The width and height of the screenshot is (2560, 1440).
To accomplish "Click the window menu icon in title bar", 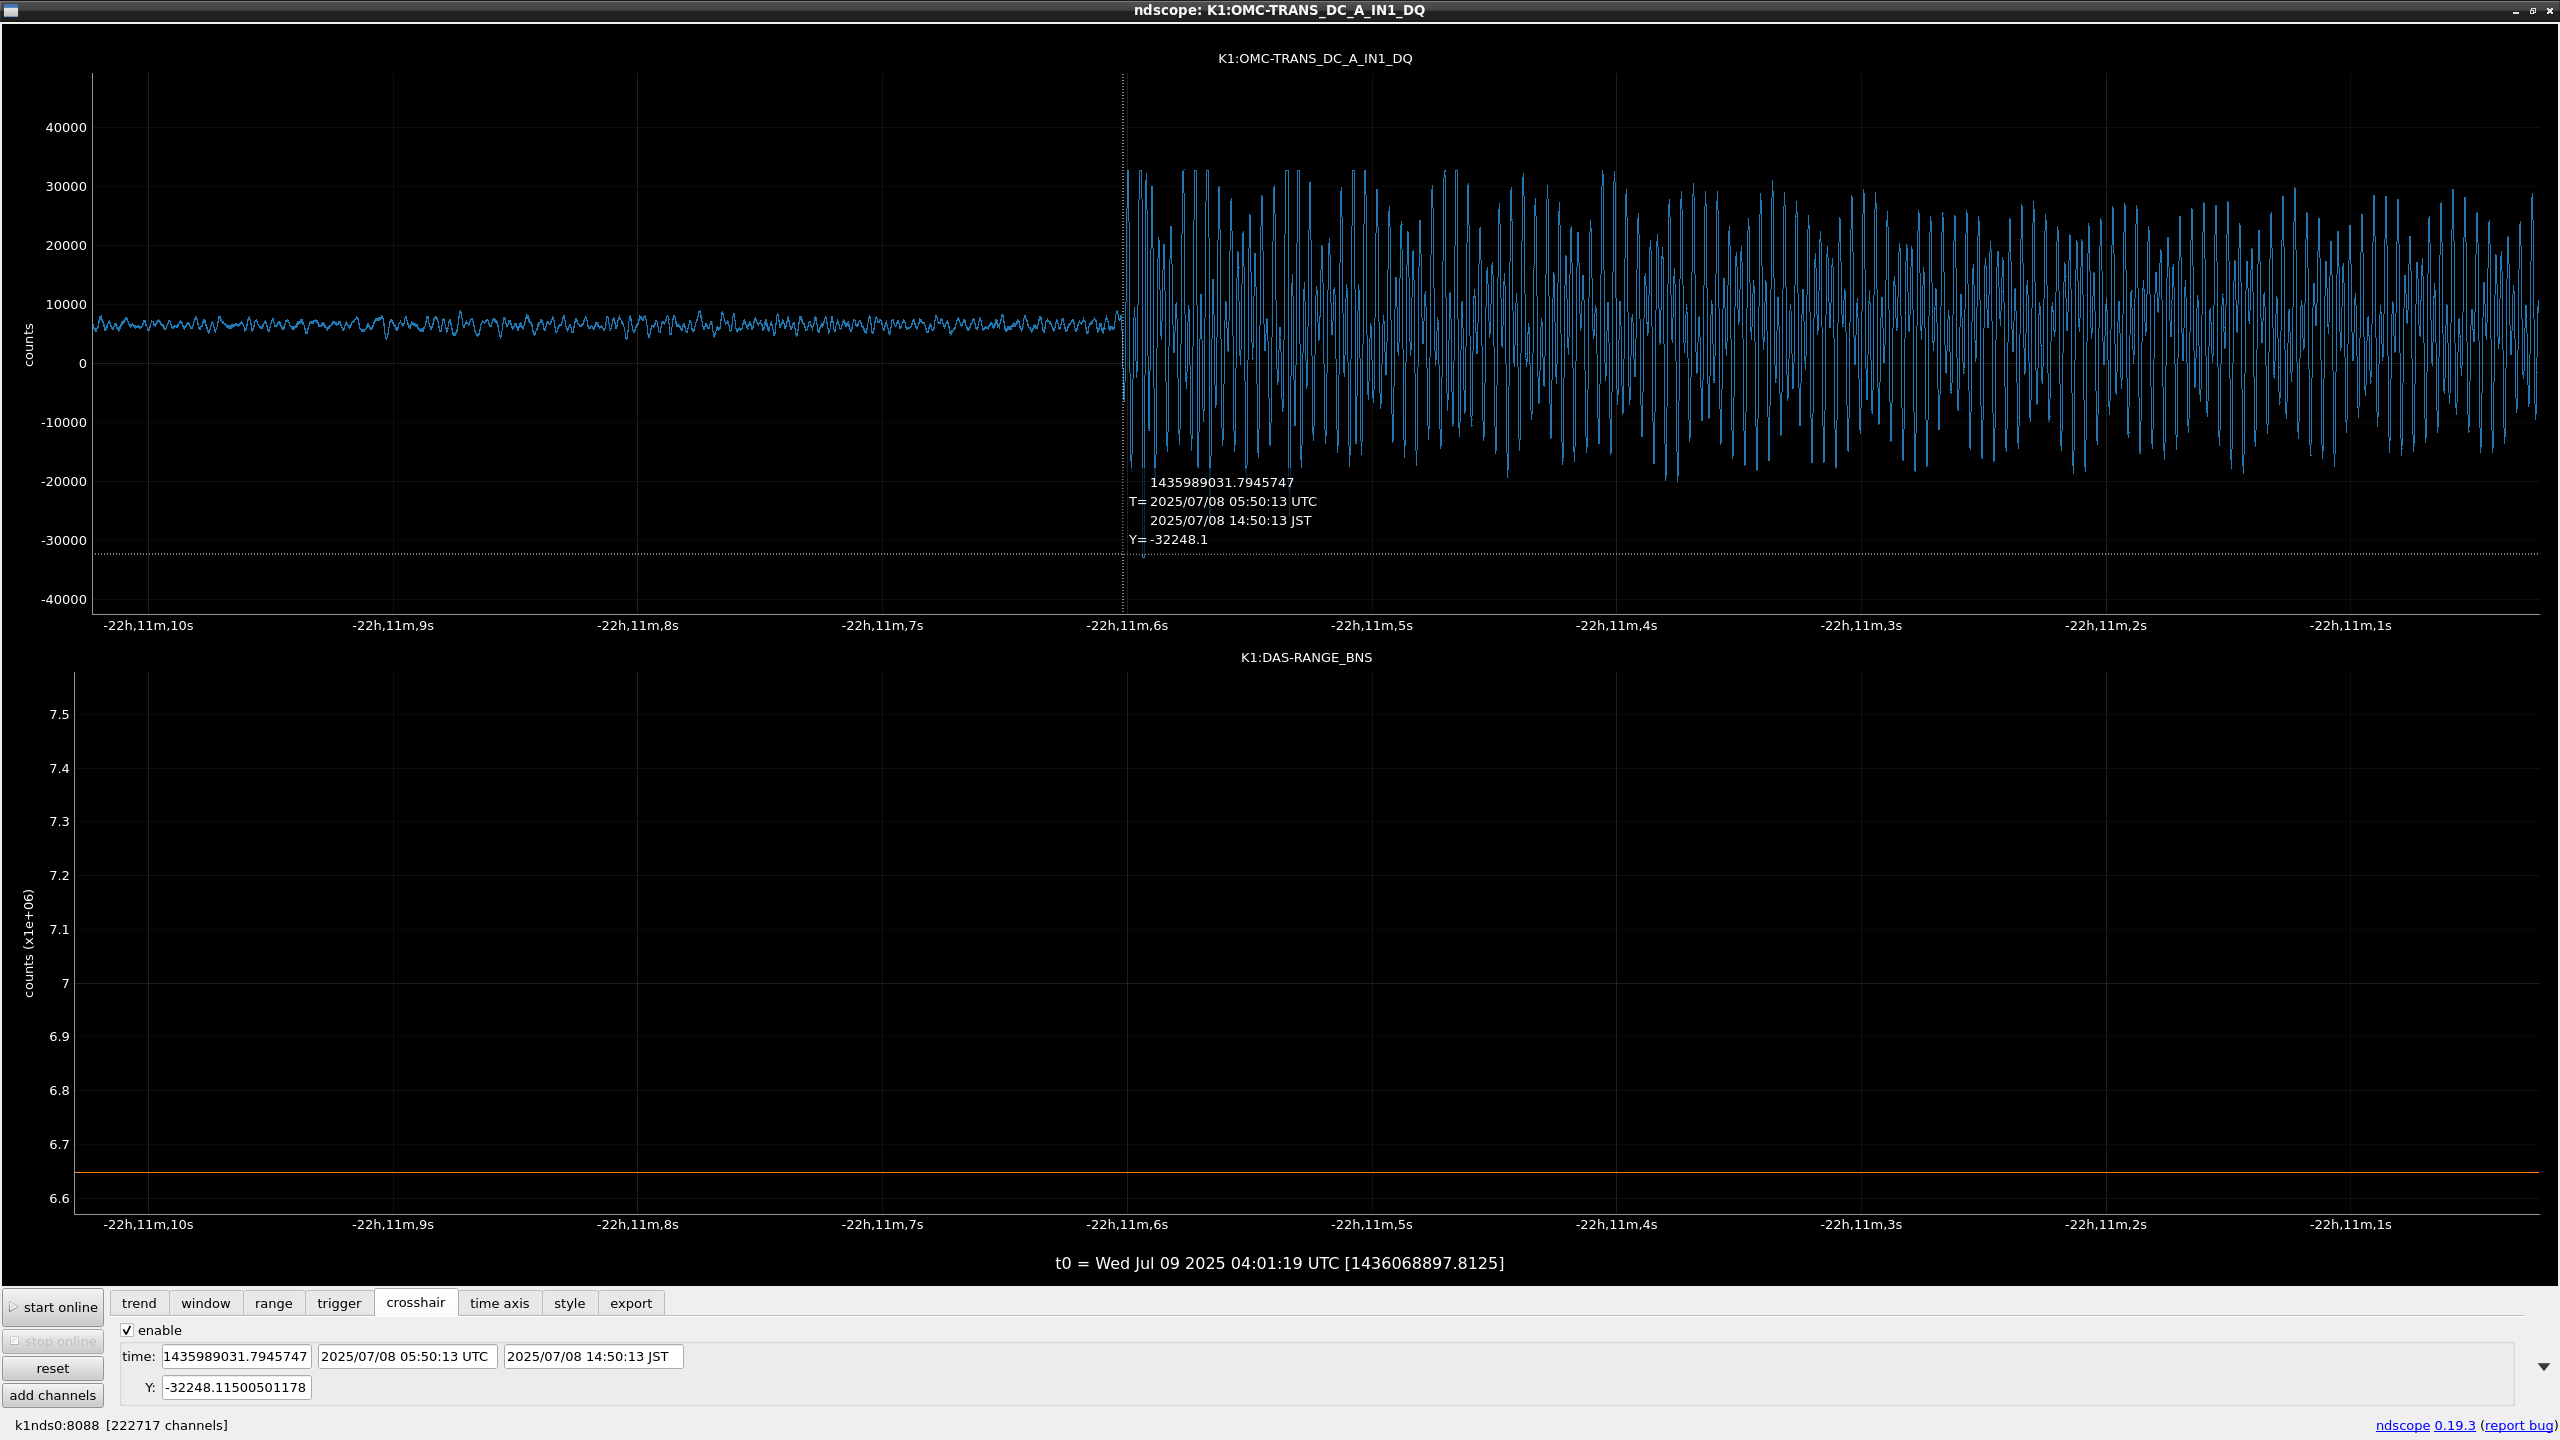I will (x=11, y=10).
